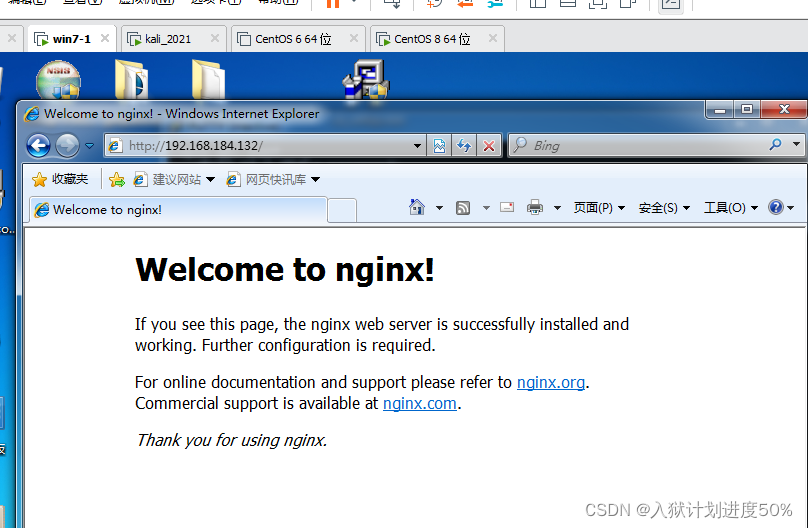Close the Internet Explorer window
808x528 pixels.
click(x=784, y=109)
